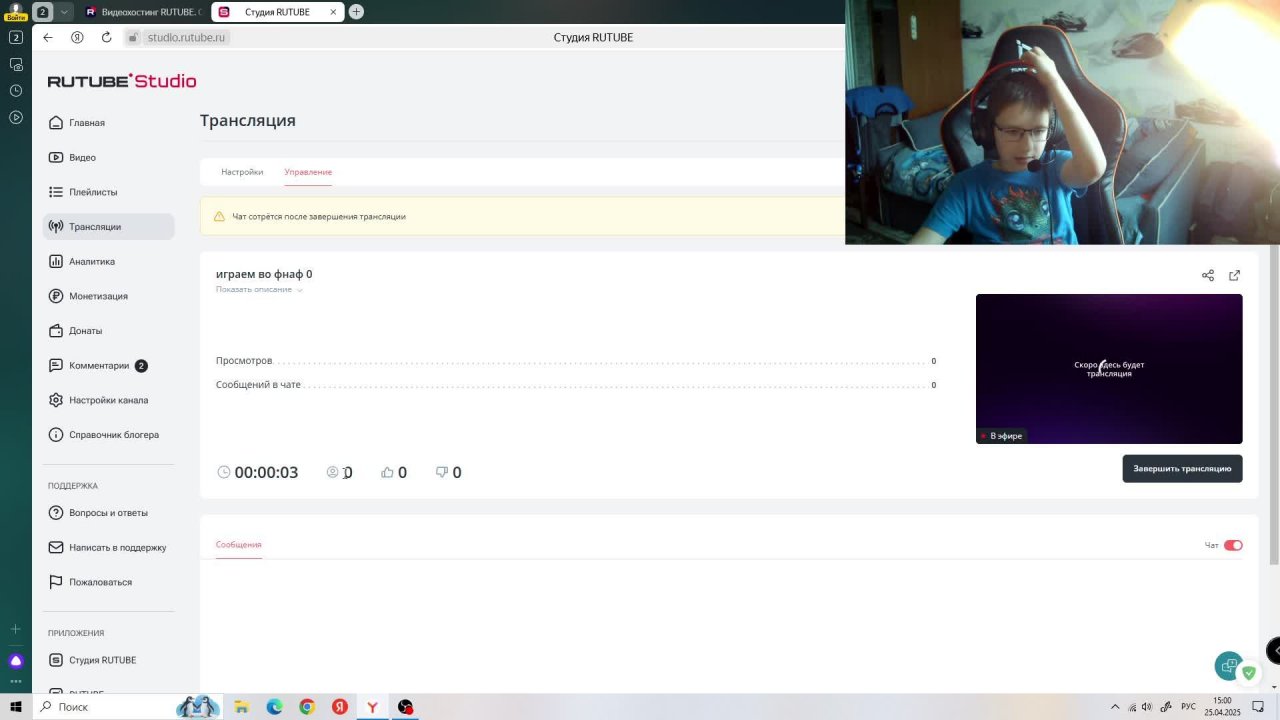Click the elapsed time 00:00:03

258,472
